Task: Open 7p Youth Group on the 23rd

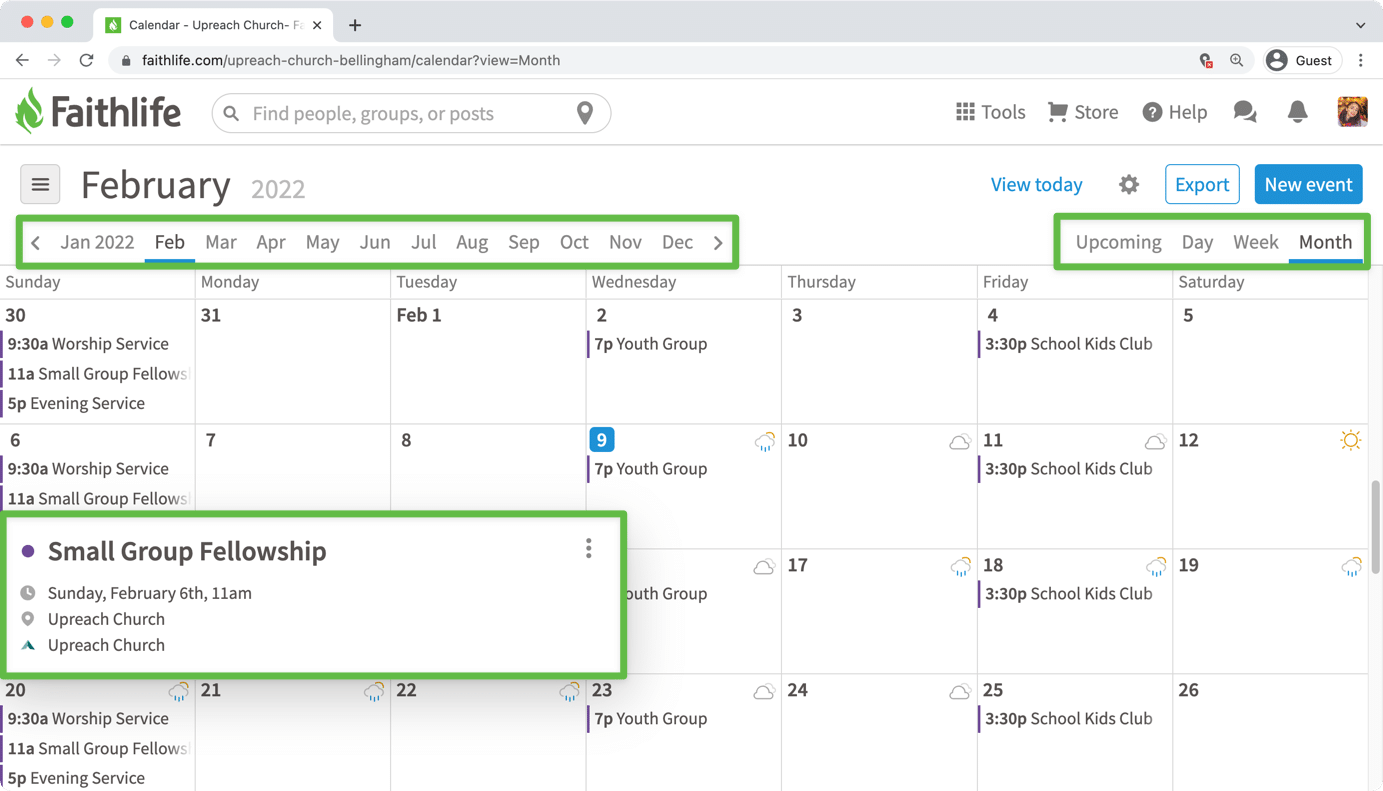Action: click(x=650, y=719)
